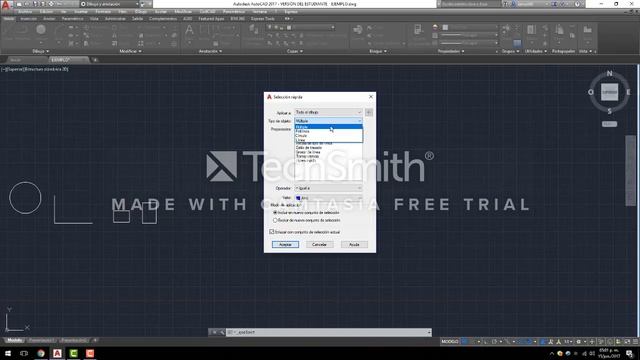
Task: Click the Match Properties tool icon
Action: tap(418, 30)
